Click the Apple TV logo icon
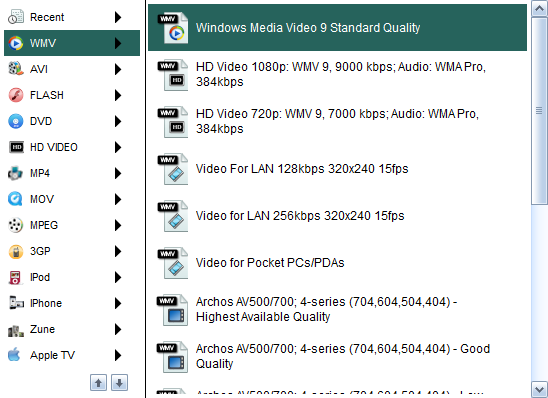 coord(14,355)
